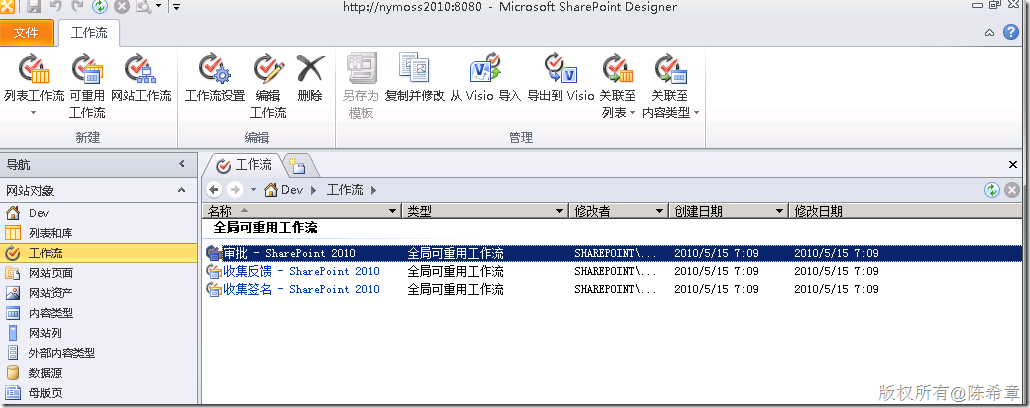1030x408 pixels.
Task: Open 网站页面 in the navigation pane
Action: tap(99, 273)
